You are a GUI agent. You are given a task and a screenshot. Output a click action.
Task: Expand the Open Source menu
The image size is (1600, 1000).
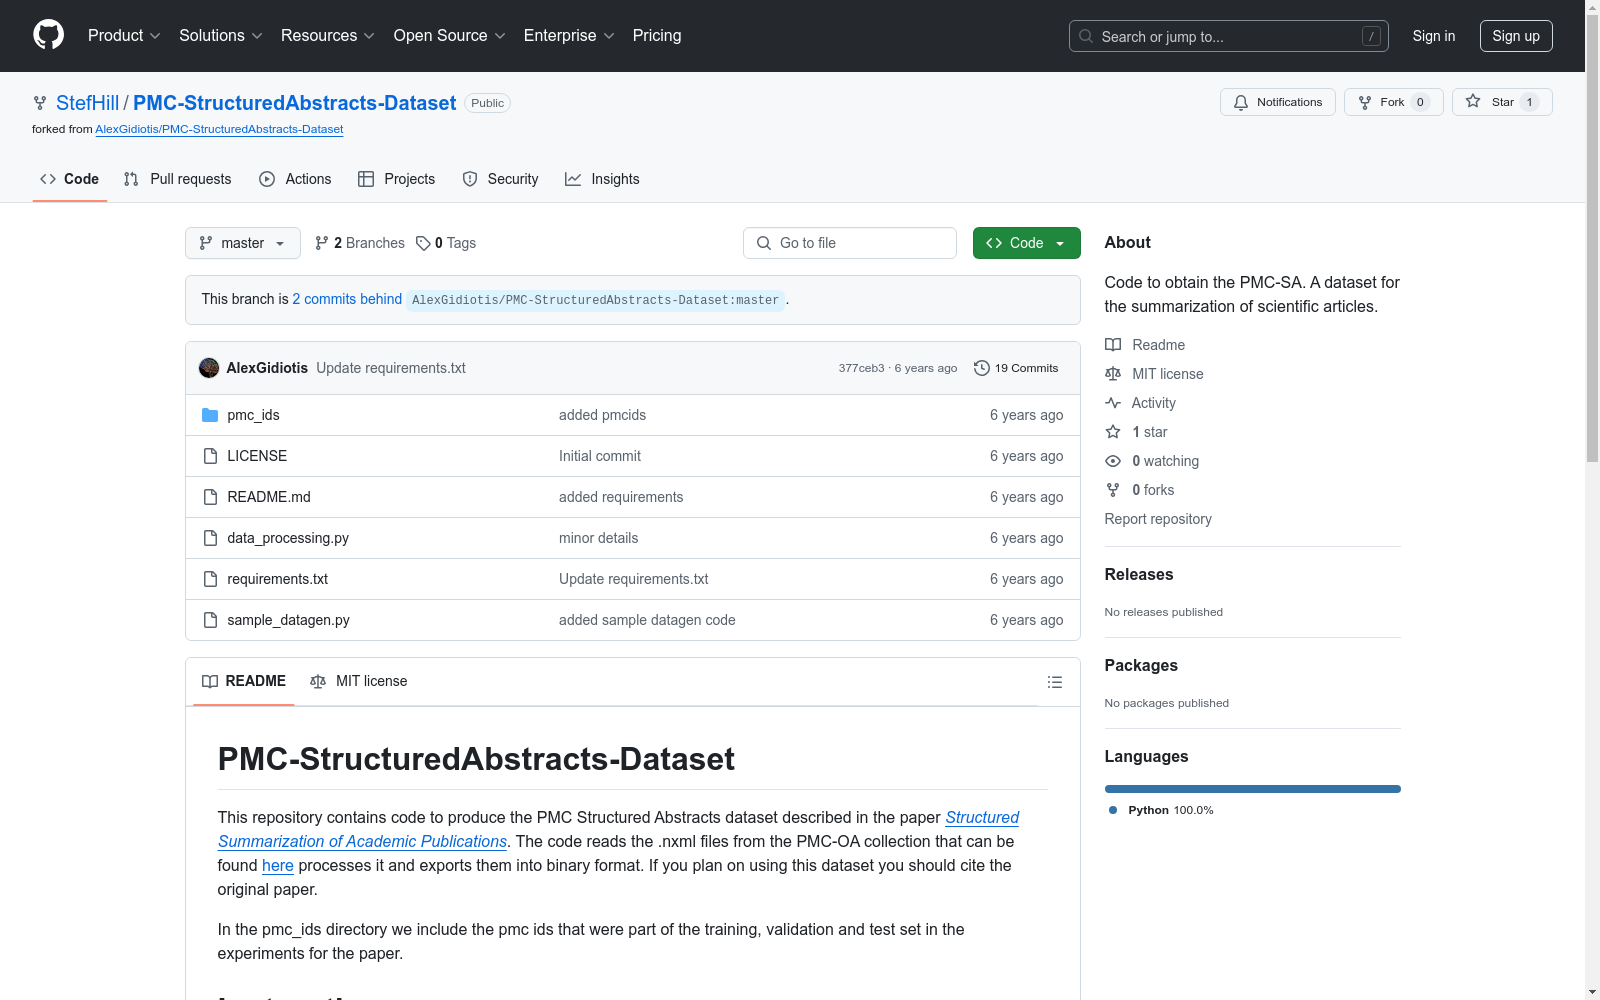pyautogui.click(x=450, y=35)
